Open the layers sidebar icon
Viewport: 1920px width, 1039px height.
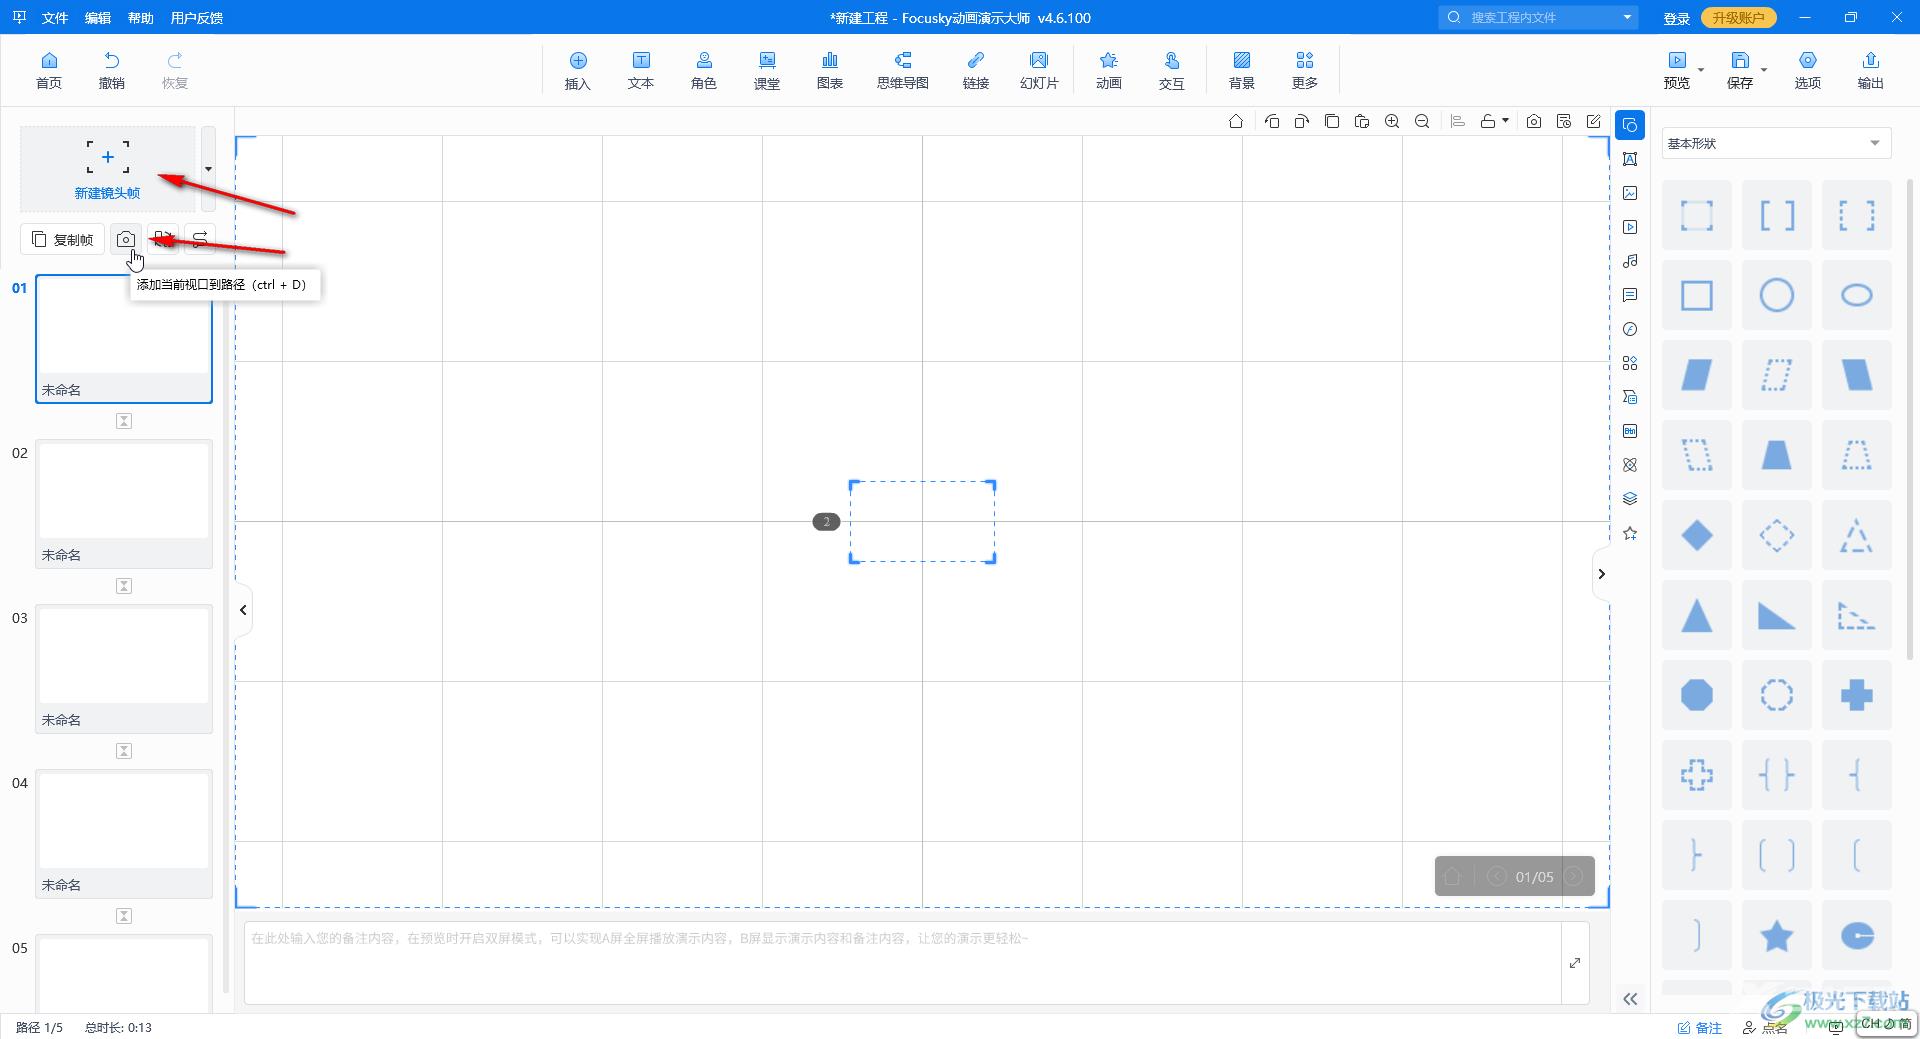(x=1630, y=499)
